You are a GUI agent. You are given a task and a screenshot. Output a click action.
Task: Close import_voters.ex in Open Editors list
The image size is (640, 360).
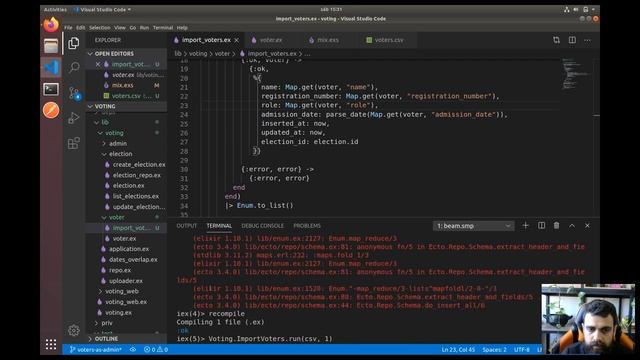[98, 64]
